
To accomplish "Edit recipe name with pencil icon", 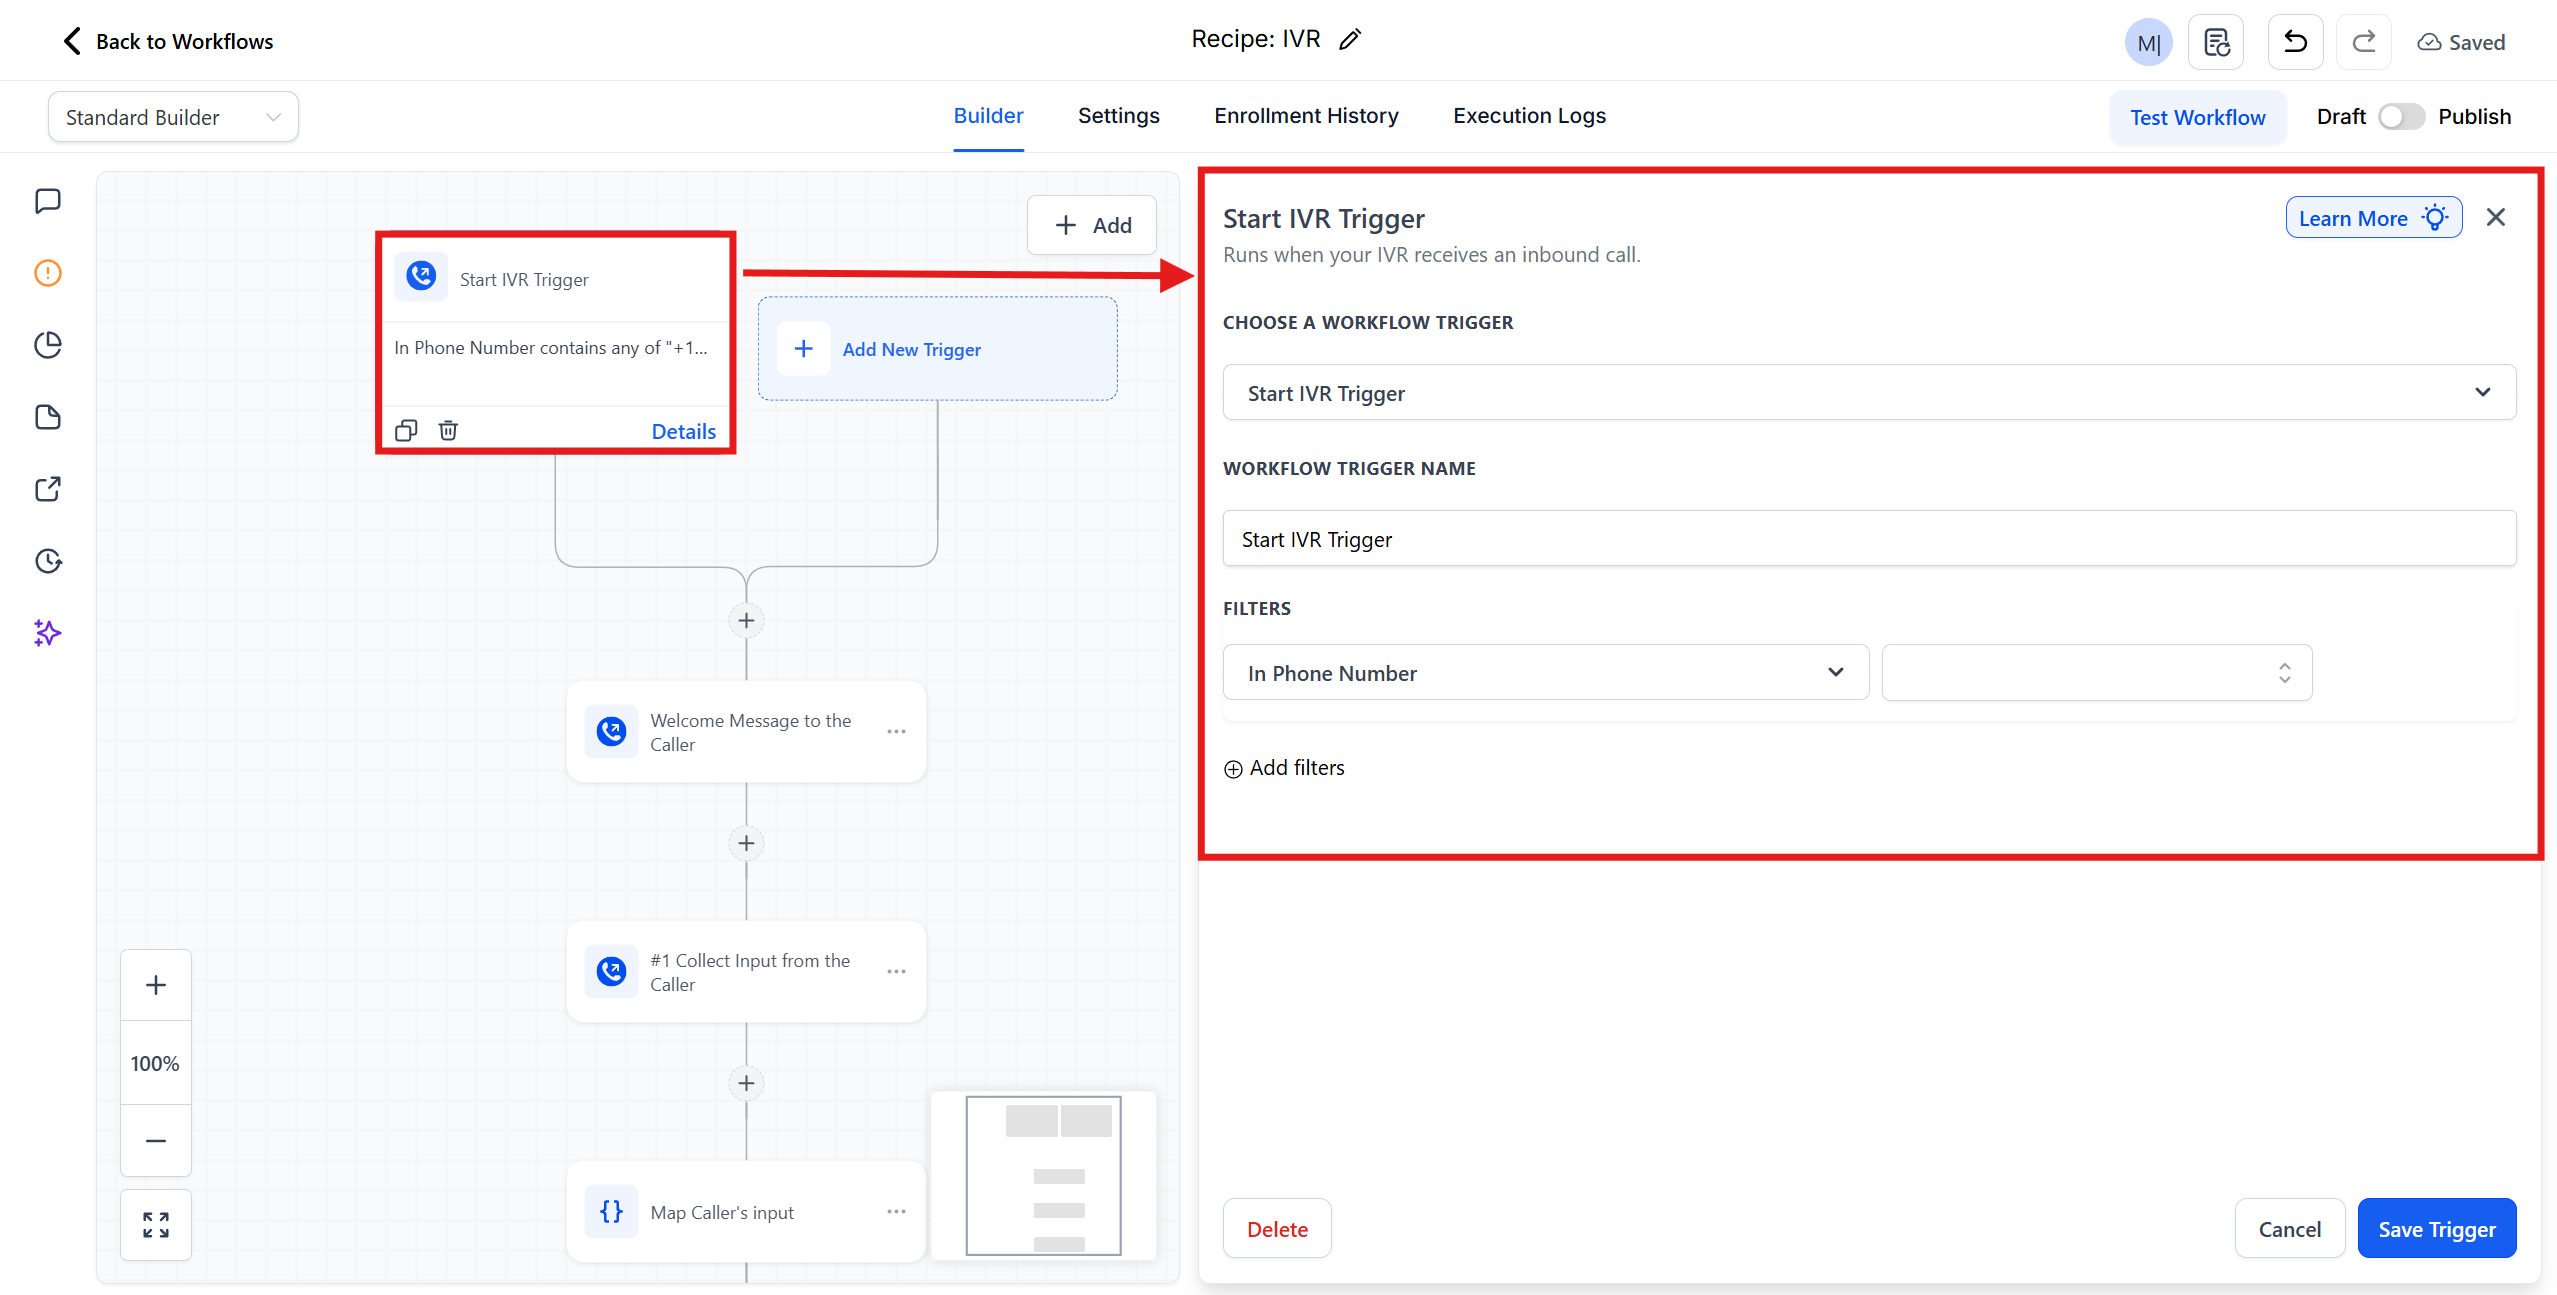I will (1350, 40).
